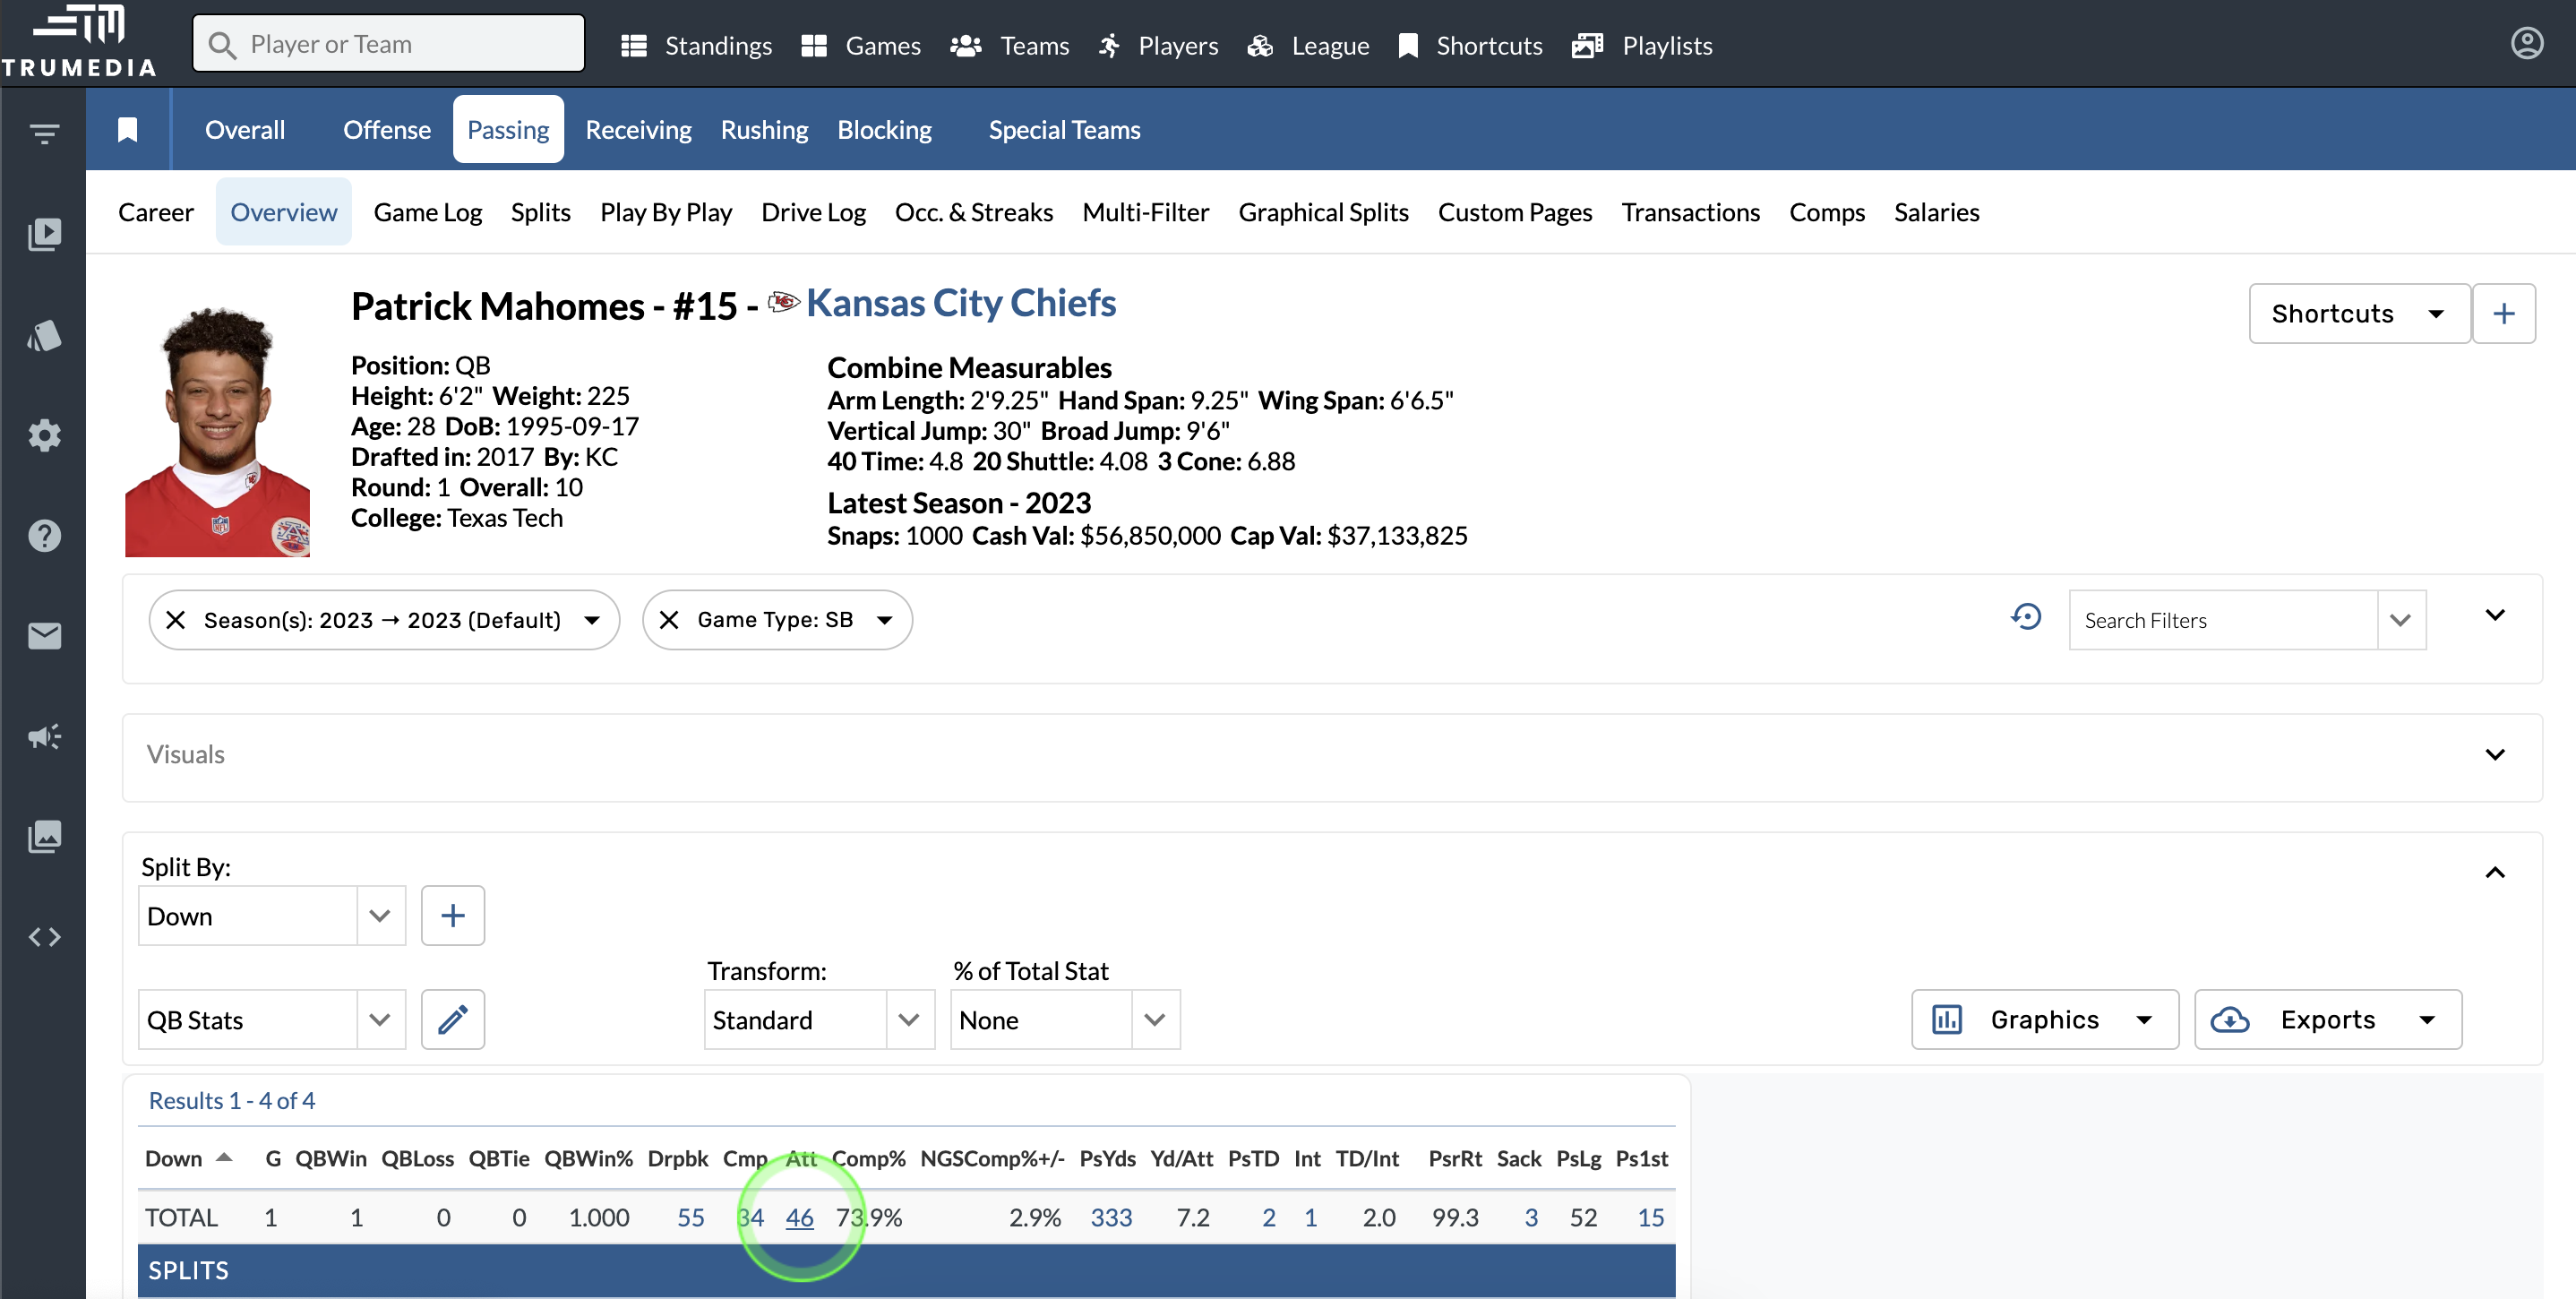Click the video library sidebar icon

click(44, 234)
